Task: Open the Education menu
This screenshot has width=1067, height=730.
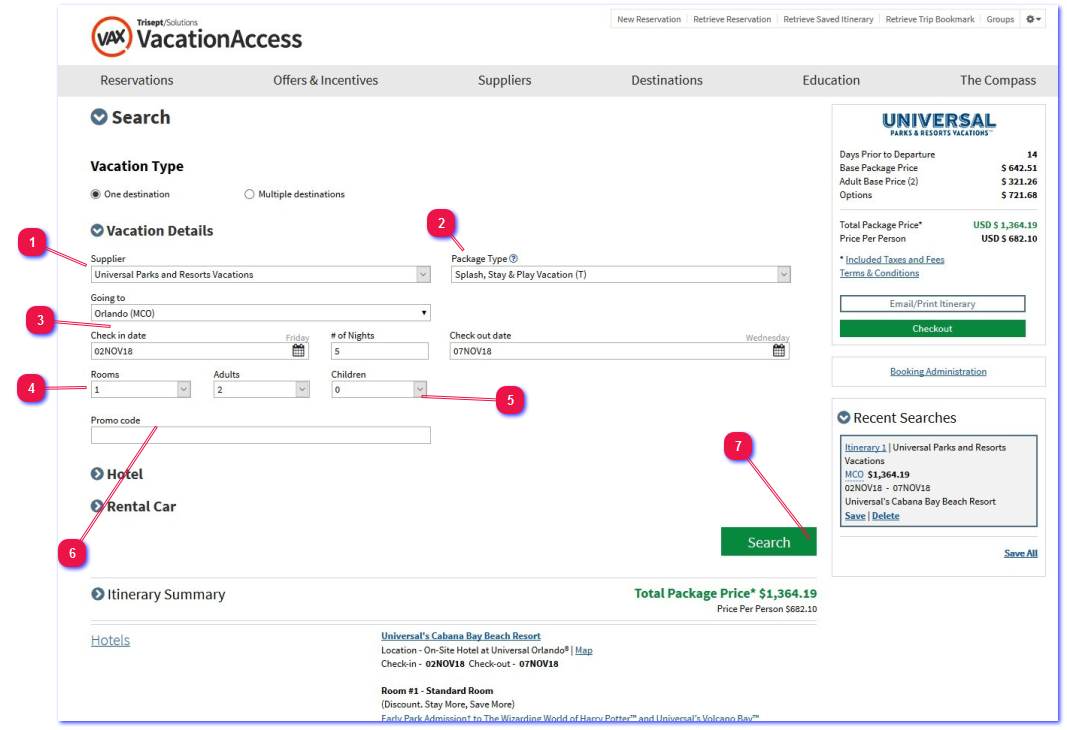Action: pos(831,80)
